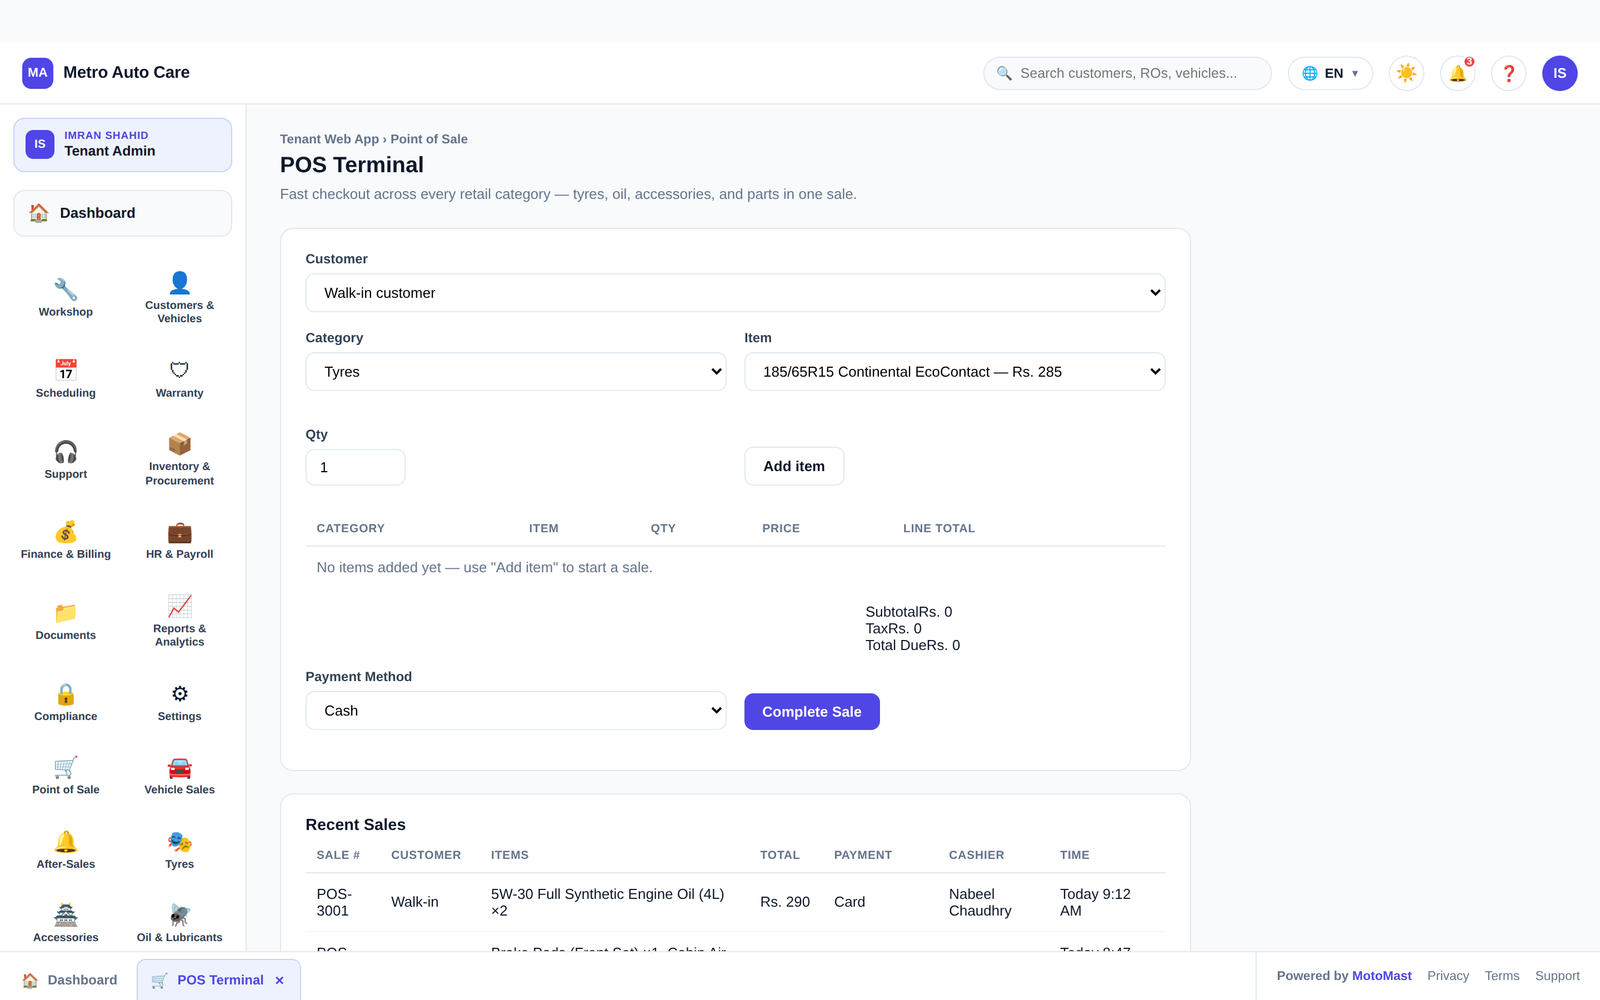Open the Scheduling calendar icon
Viewport: 1600px width, 1000px height.
66,379
